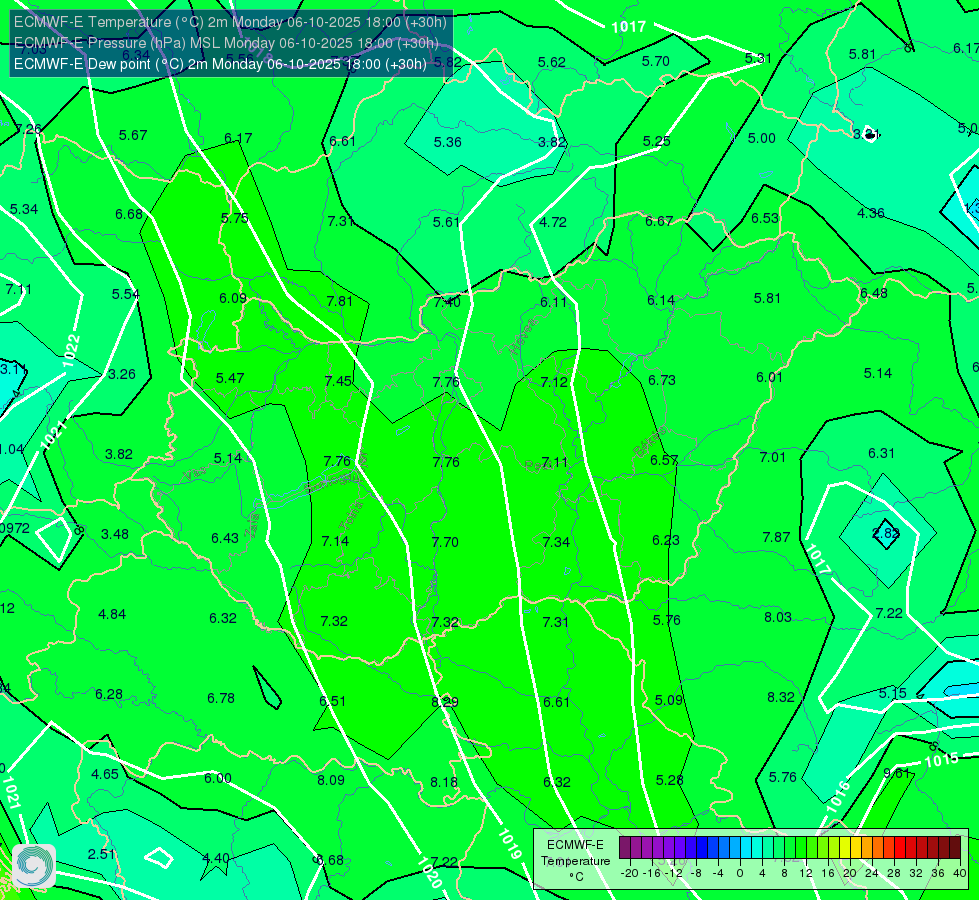This screenshot has height=900, width=979.
Task: Click the dew point value 5.36
Action: (x=448, y=142)
